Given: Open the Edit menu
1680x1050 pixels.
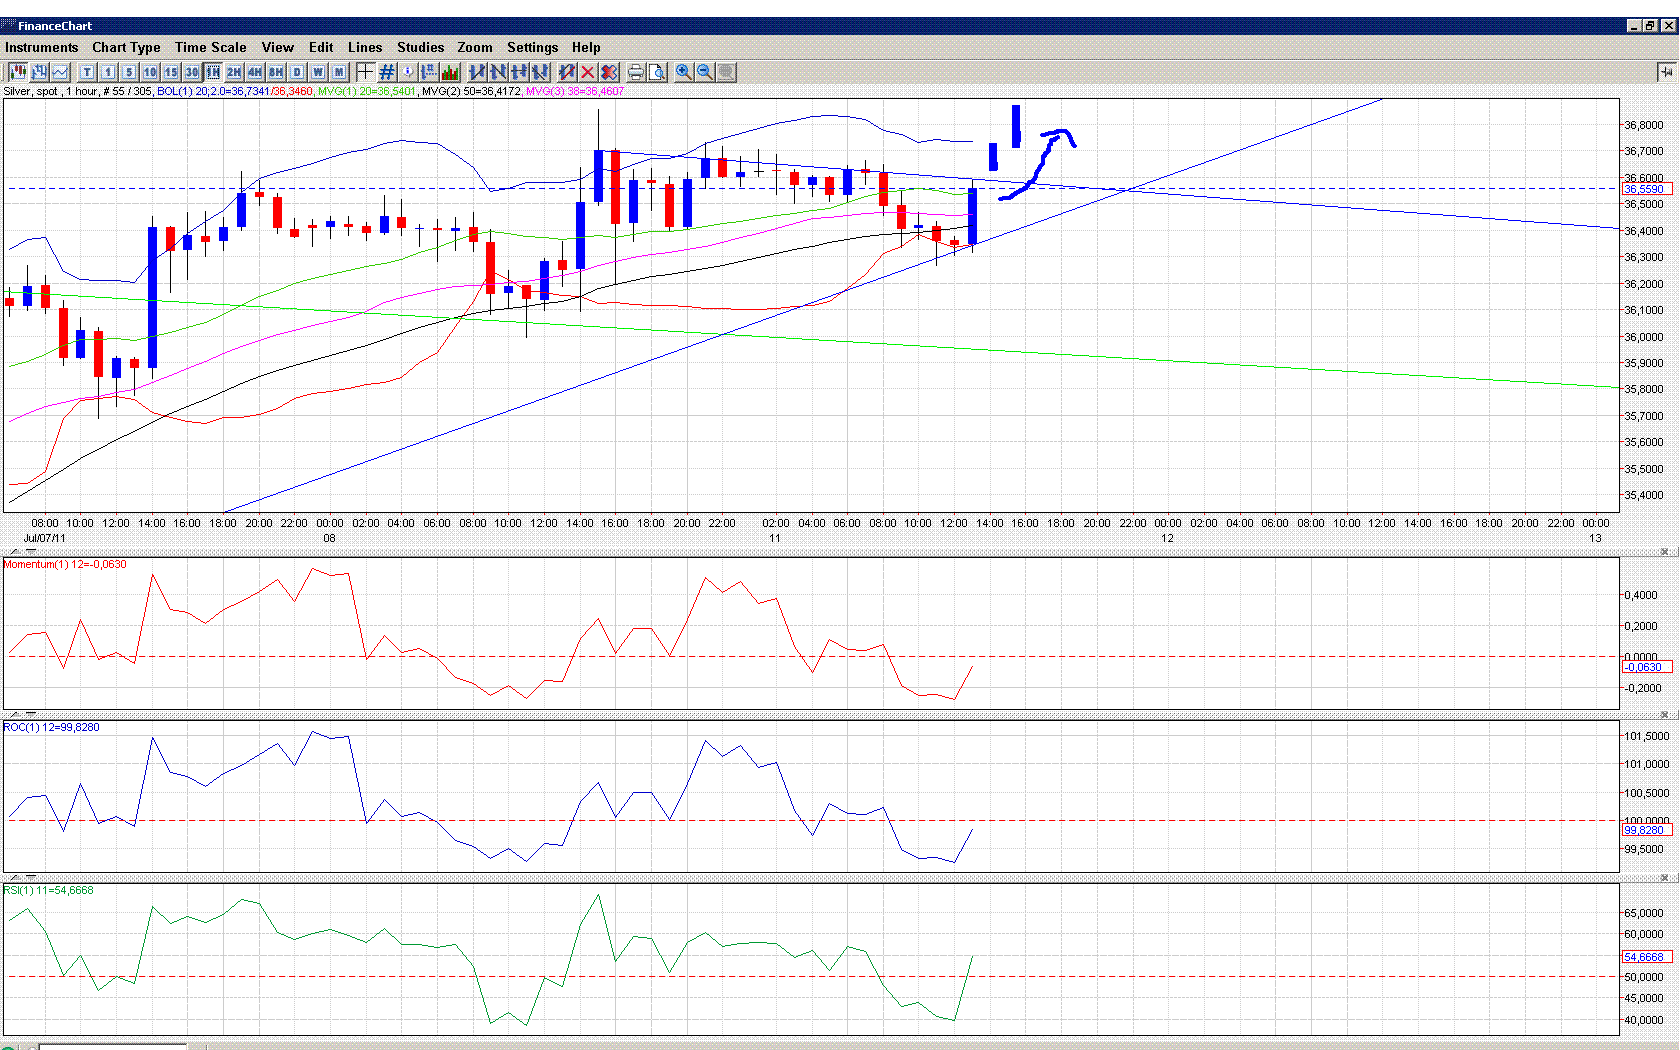Looking at the screenshot, I should pos(321,47).
